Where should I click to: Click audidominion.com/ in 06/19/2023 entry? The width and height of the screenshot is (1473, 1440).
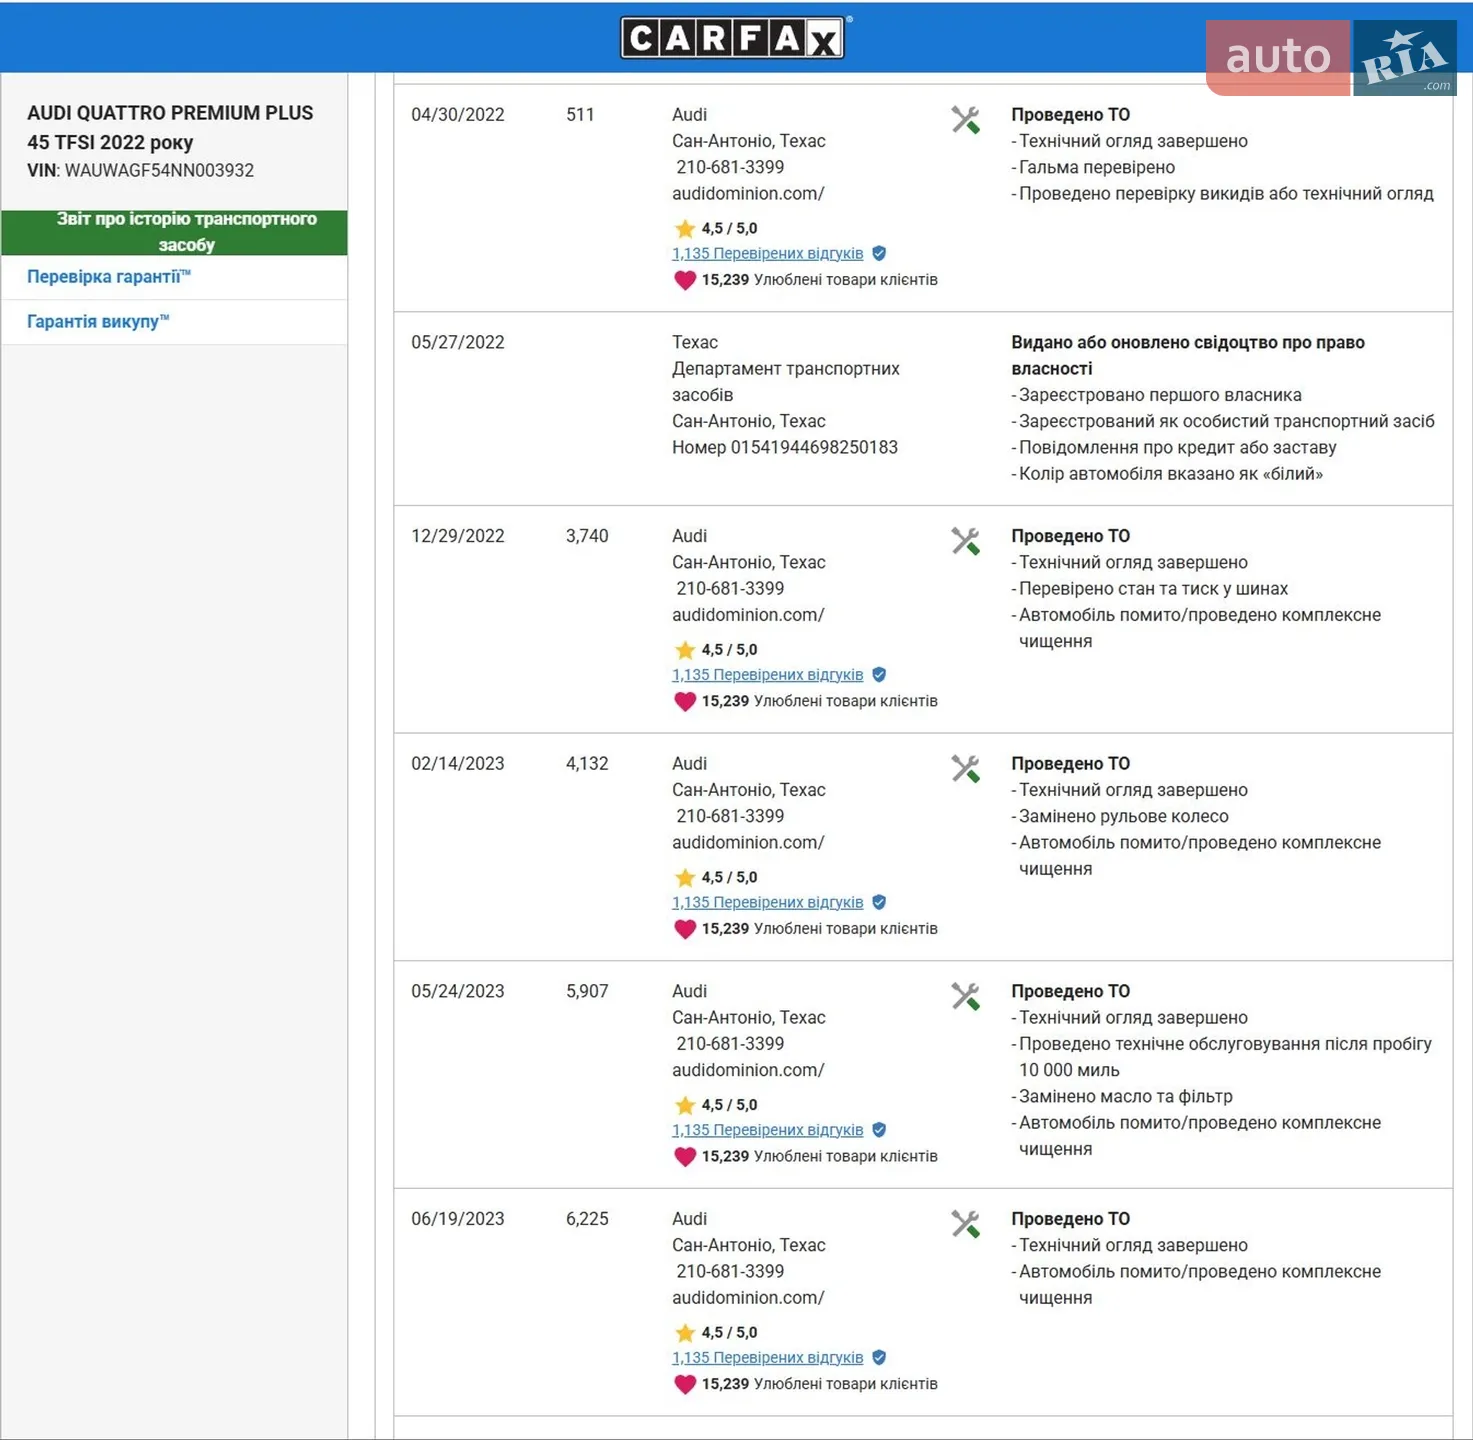point(748,1298)
